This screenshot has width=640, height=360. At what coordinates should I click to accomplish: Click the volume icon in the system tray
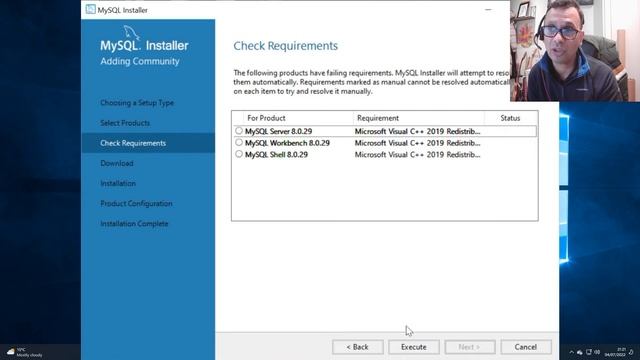[x=597, y=352]
